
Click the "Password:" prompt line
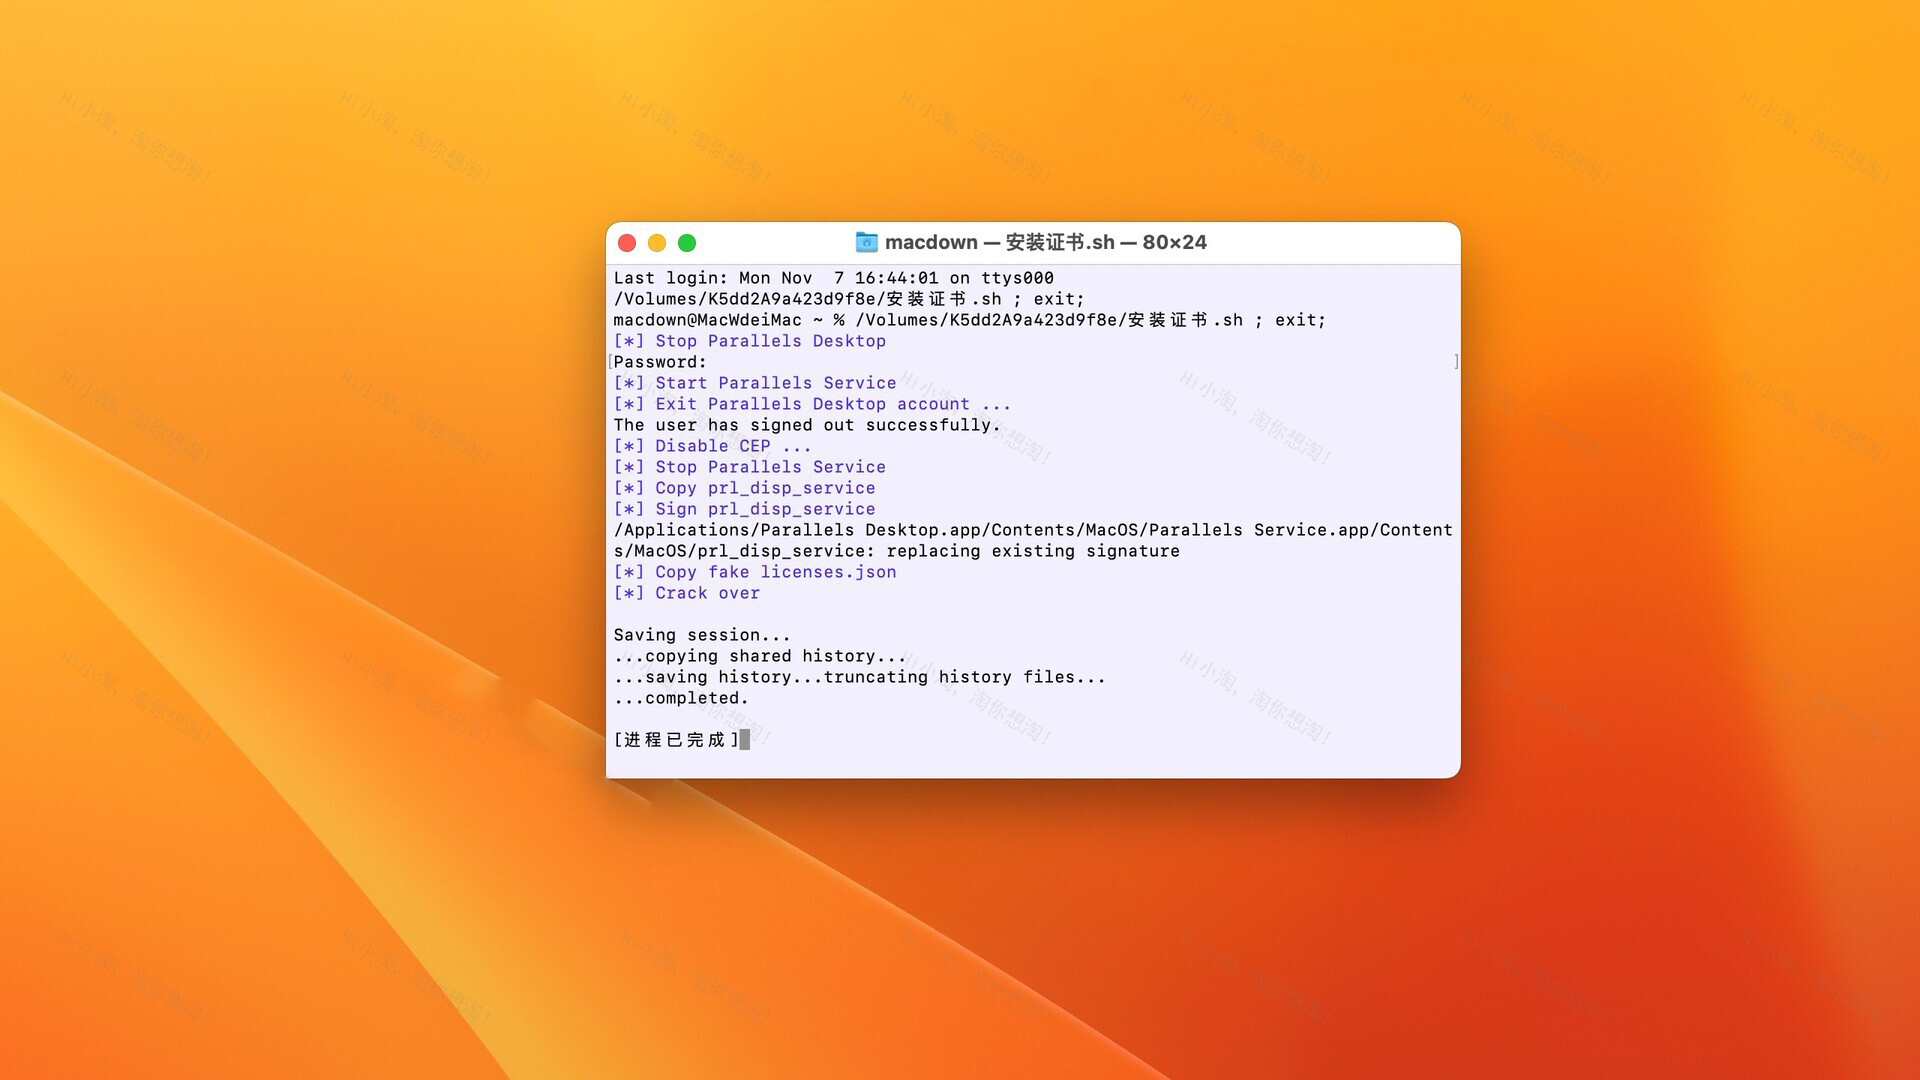660,362
